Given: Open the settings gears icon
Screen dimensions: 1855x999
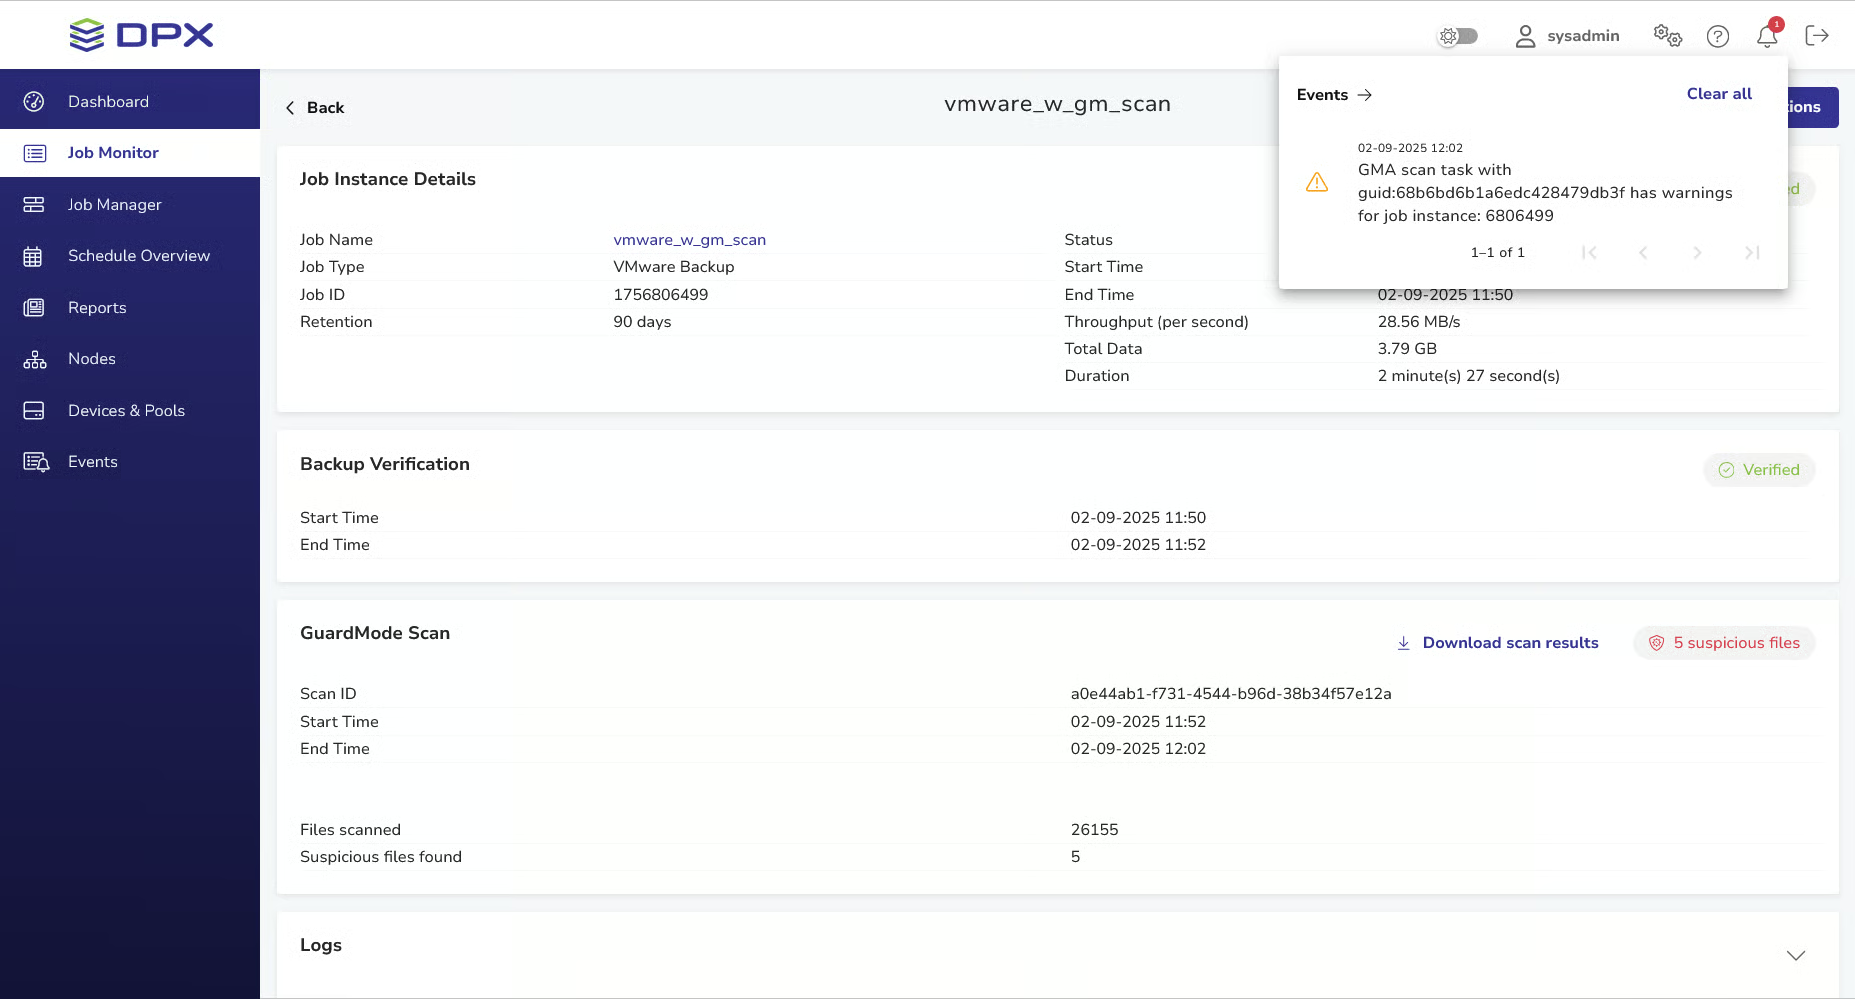Looking at the screenshot, I should coord(1667,36).
